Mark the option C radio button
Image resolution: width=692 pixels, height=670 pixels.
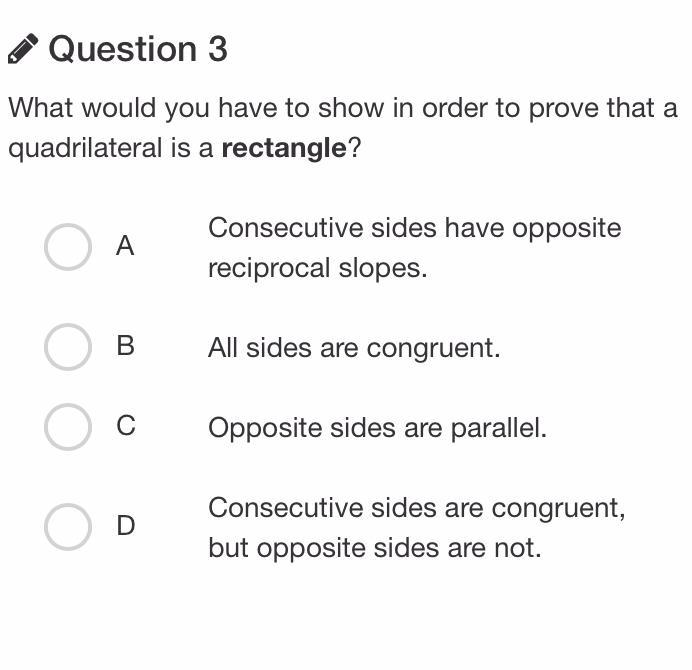[68, 426]
